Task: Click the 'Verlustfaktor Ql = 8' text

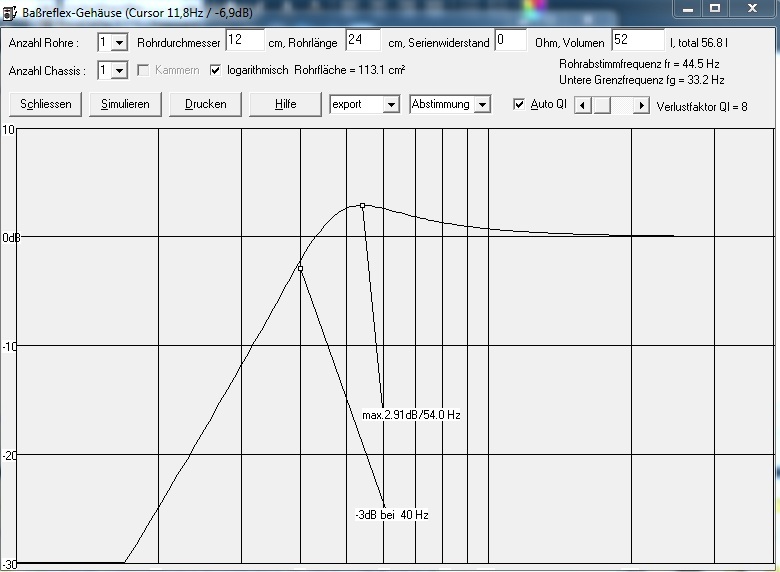Action: (x=702, y=106)
